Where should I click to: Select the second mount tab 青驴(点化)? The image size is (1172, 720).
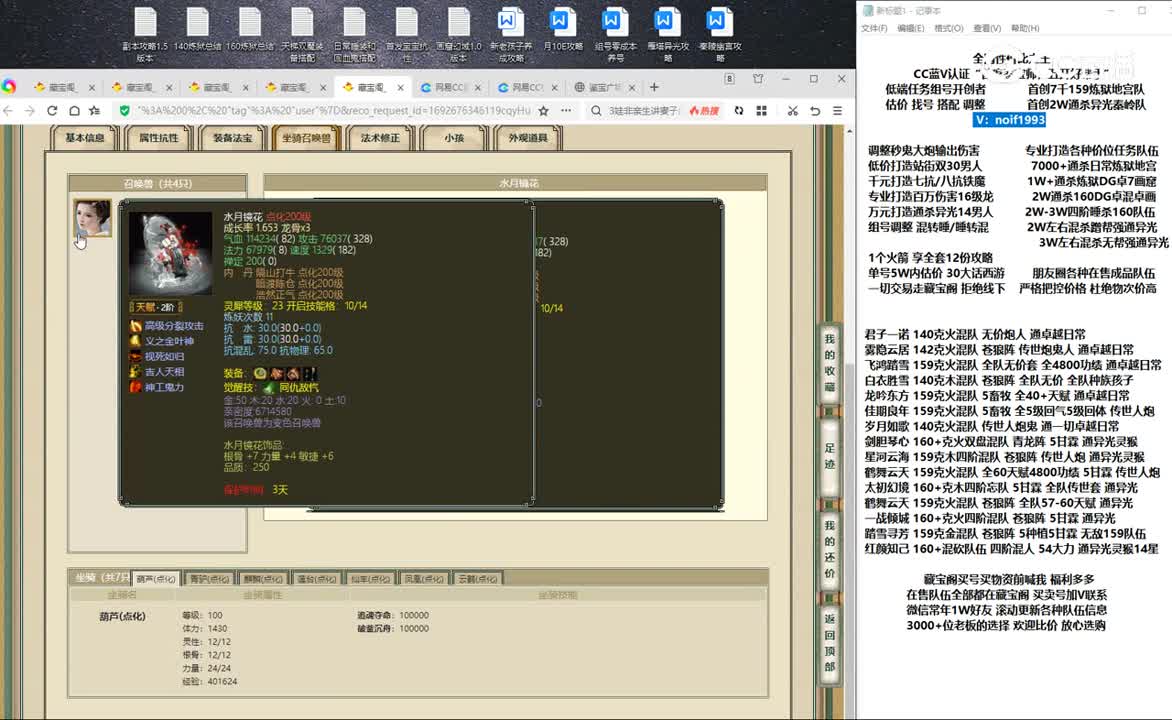tap(209, 579)
